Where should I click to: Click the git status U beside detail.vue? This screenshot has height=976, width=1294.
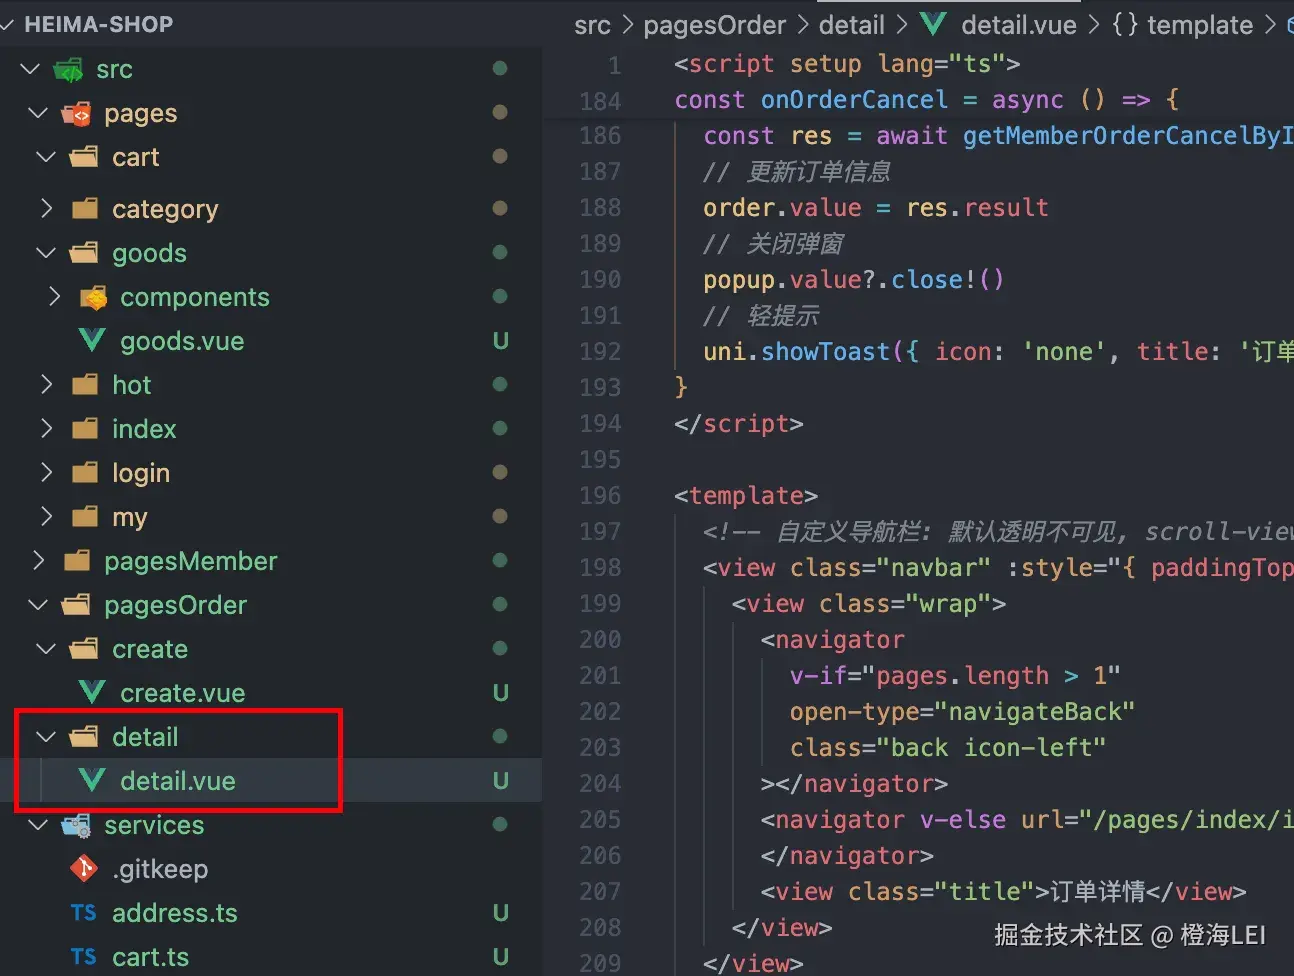(x=501, y=781)
